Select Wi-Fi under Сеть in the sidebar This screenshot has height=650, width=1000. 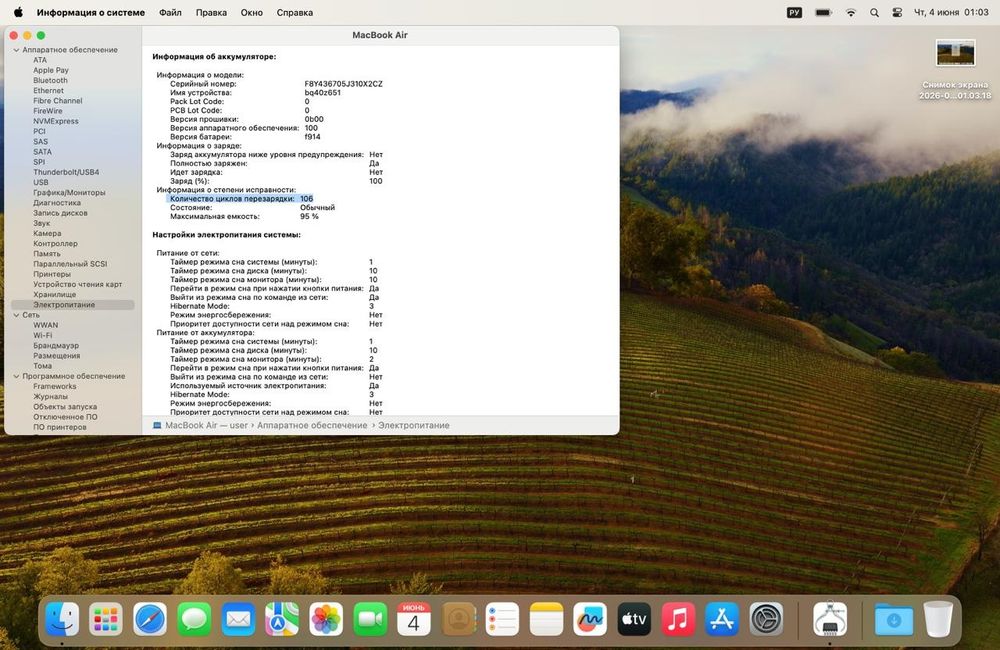43,336
